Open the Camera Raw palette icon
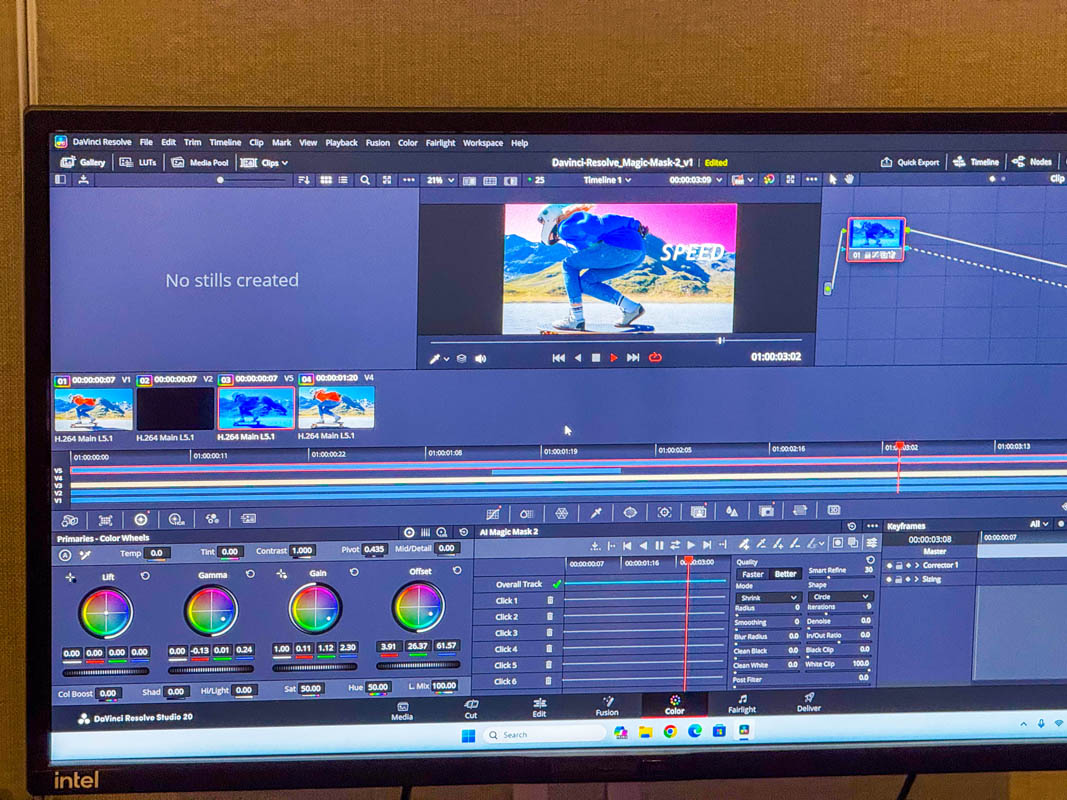The height and width of the screenshot is (800, 1067). click(69, 521)
